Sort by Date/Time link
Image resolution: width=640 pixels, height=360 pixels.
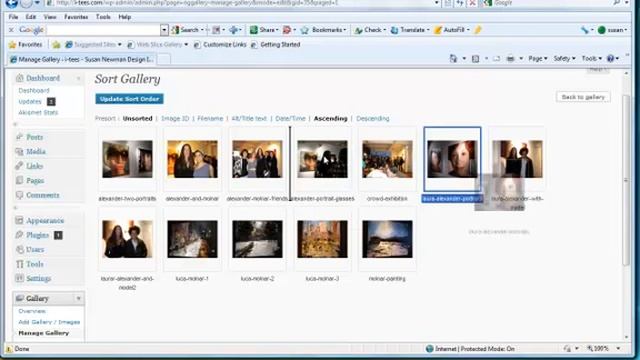290,118
